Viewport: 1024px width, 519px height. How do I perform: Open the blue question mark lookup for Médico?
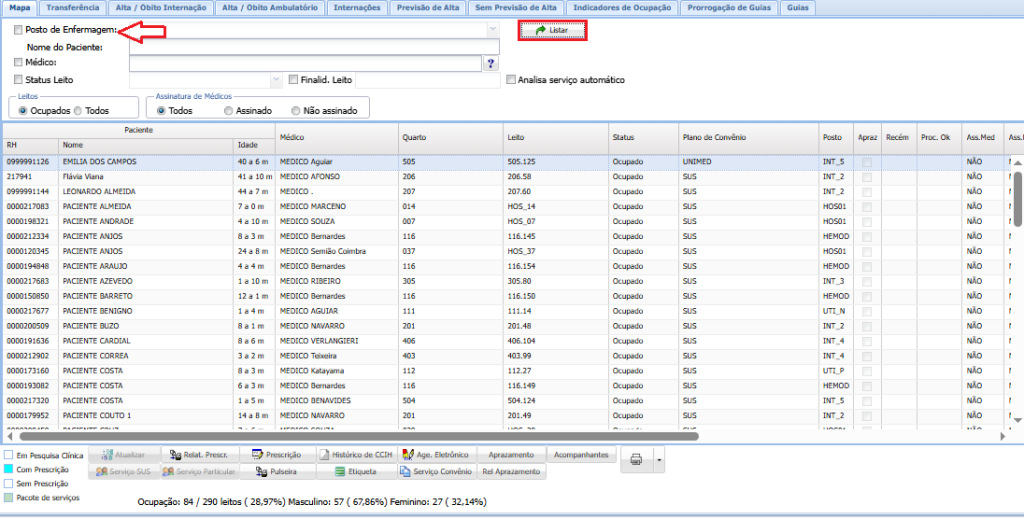pos(490,63)
